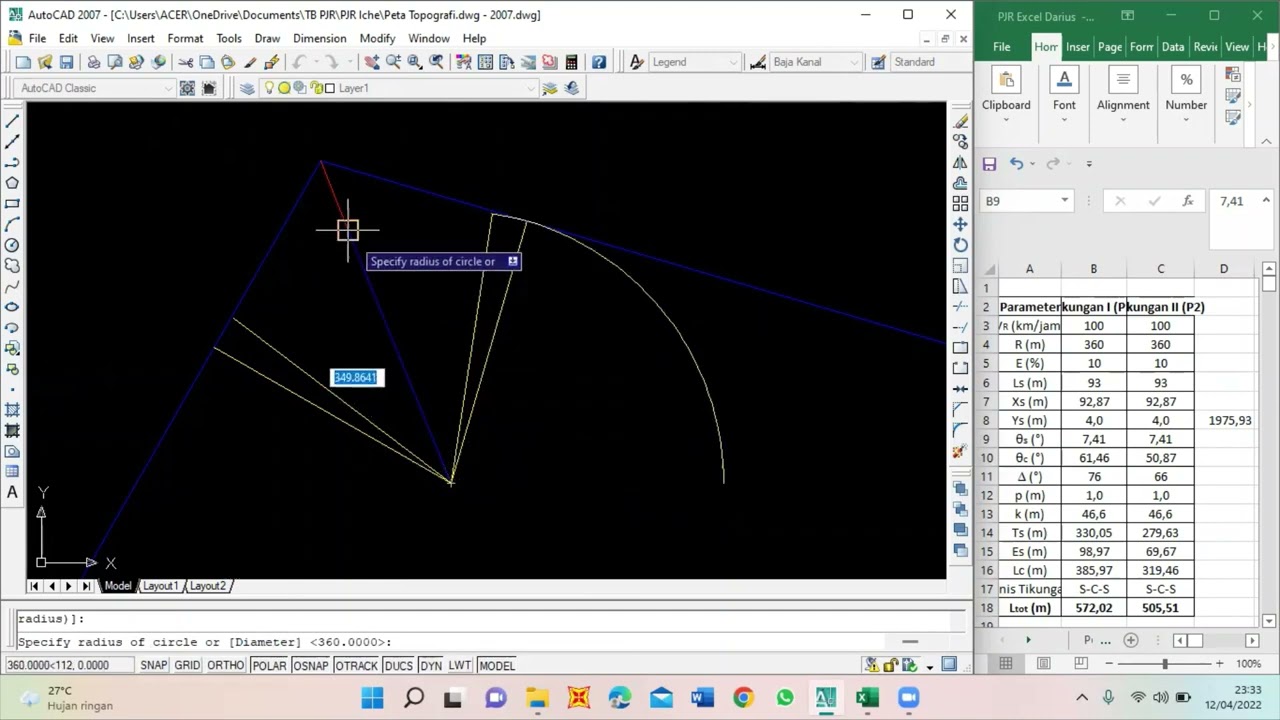Open the AutoCAD Classic workspace dropdown
The width and height of the screenshot is (1280, 720).
click(x=94, y=88)
